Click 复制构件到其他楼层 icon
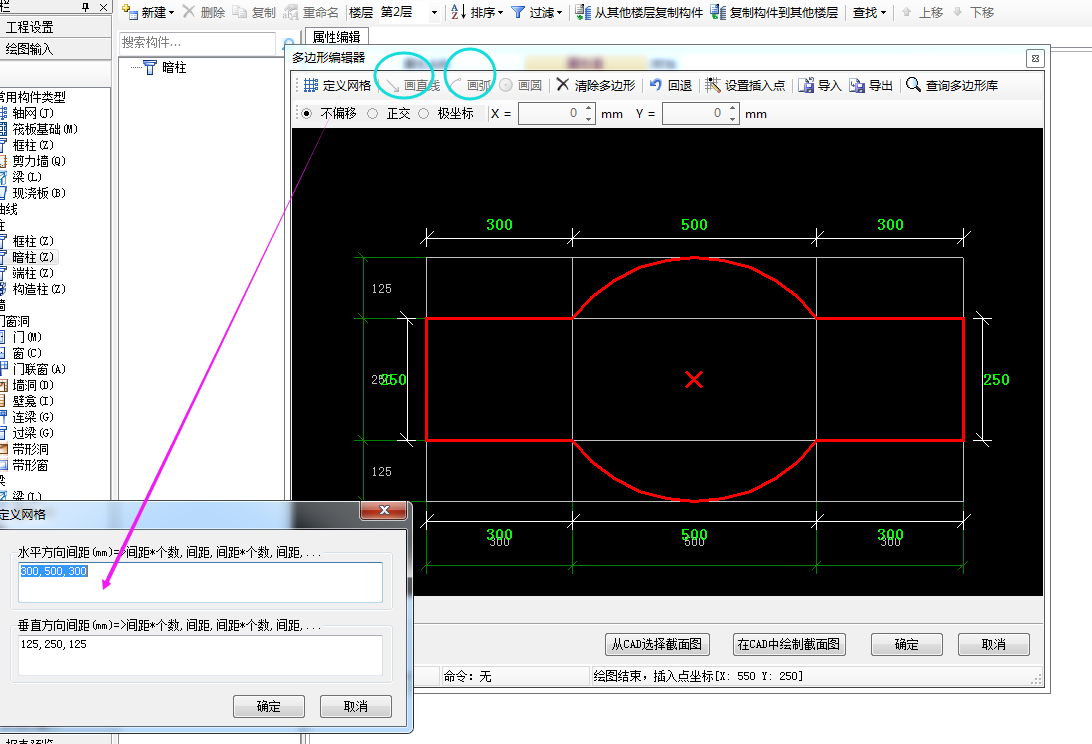 tap(718, 12)
